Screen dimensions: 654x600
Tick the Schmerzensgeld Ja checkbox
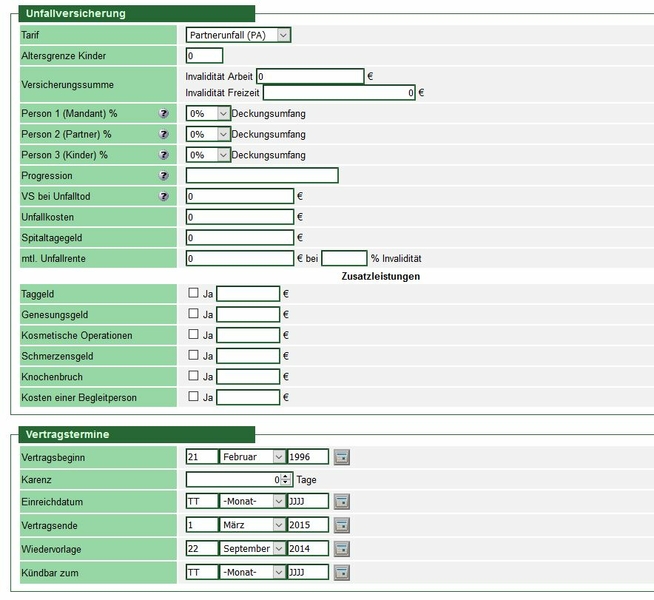point(194,356)
